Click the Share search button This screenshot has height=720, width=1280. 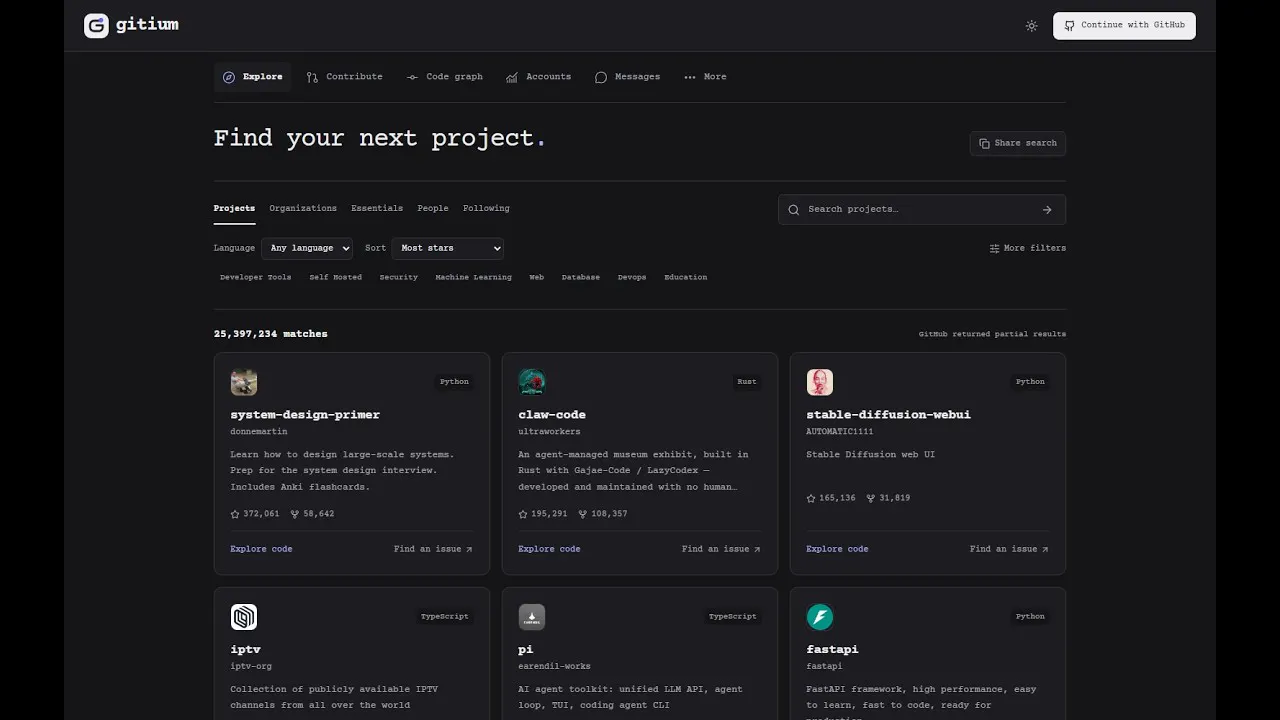pyautogui.click(x=1017, y=143)
